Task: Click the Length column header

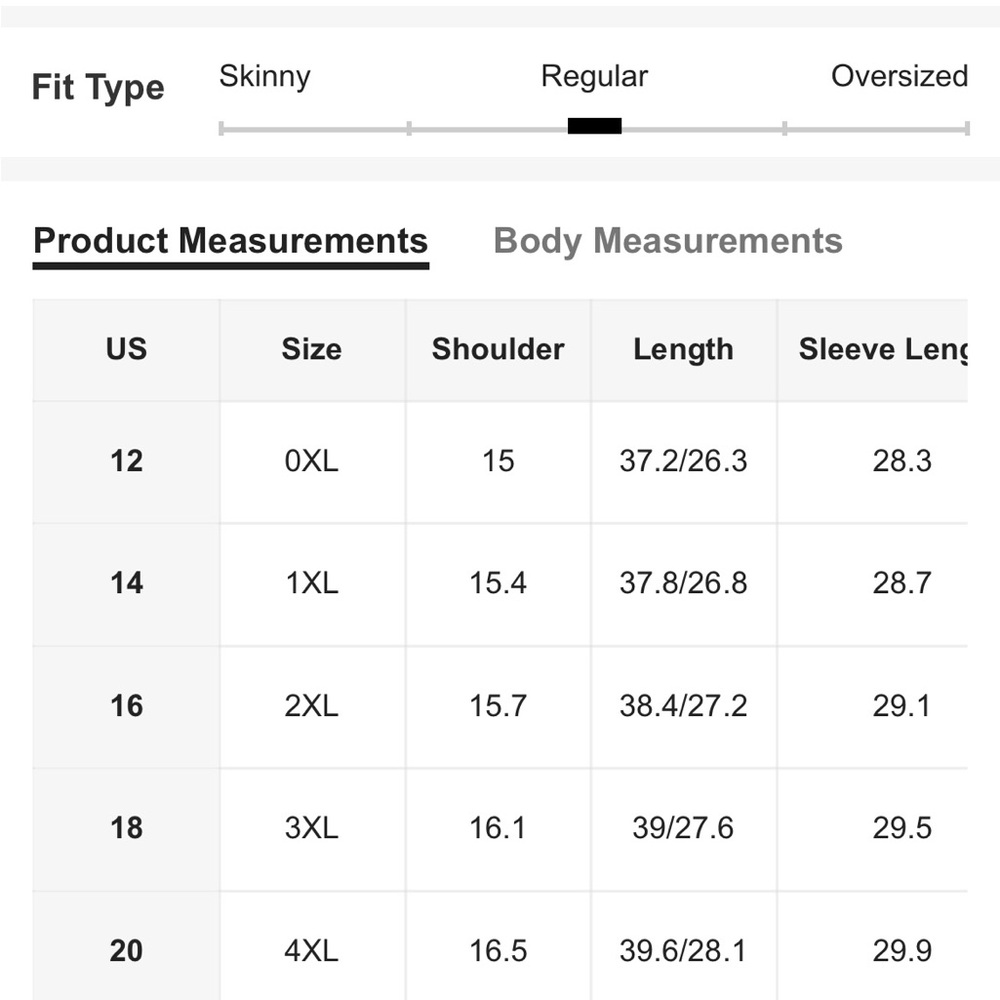Action: [x=684, y=349]
